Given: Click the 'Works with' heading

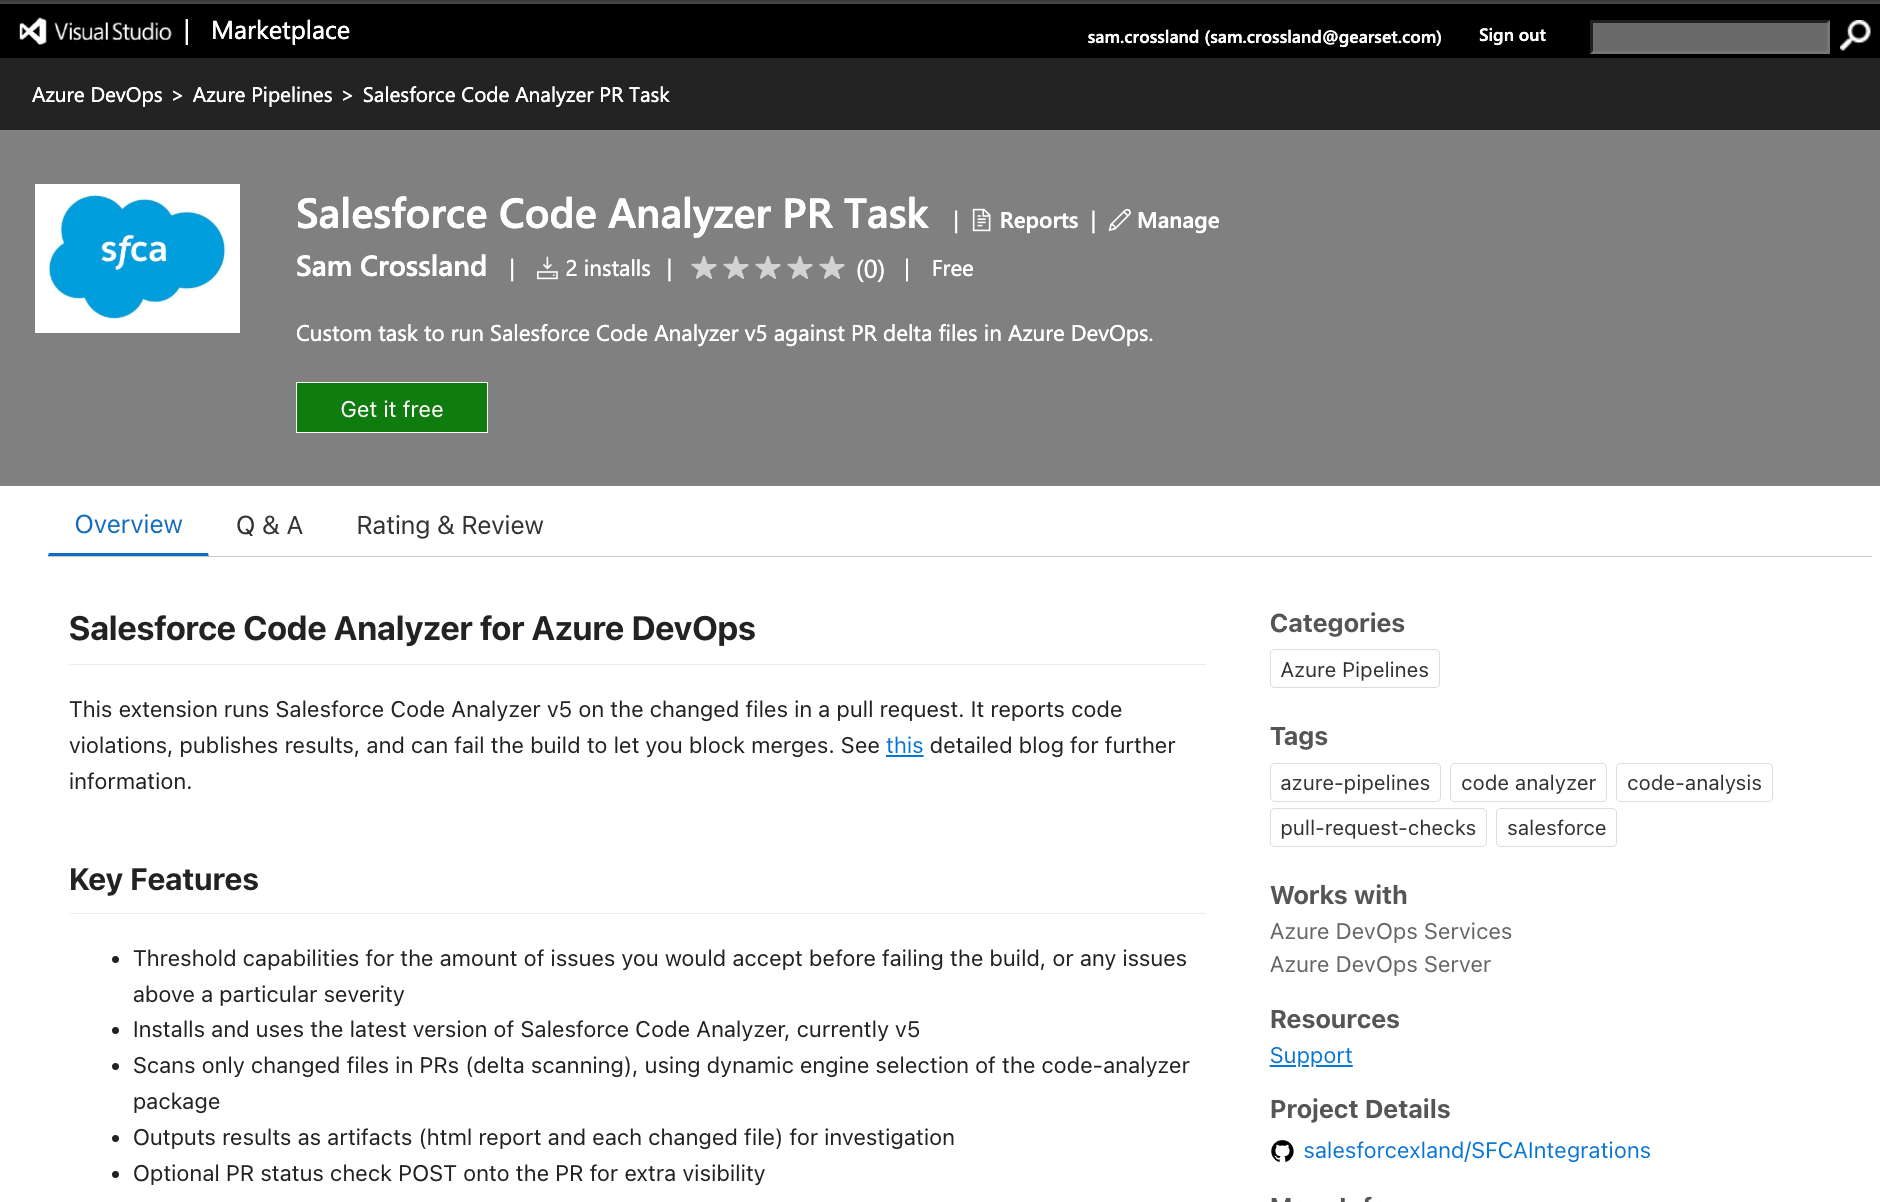Looking at the screenshot, I should (x=1338, y=895).
